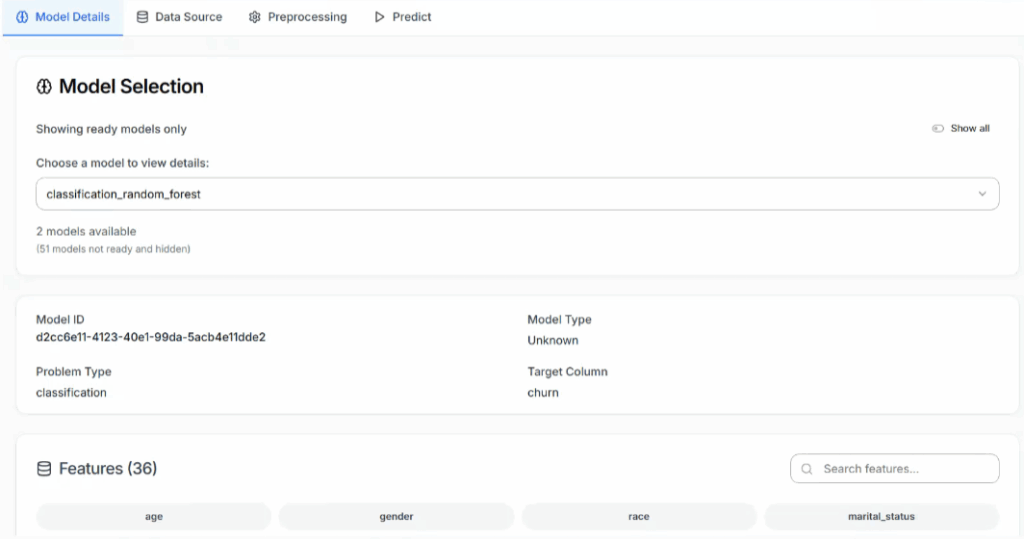1024x539 pixels.
Task: Click the database icon beside Features heading
Action: coord(44,469)
